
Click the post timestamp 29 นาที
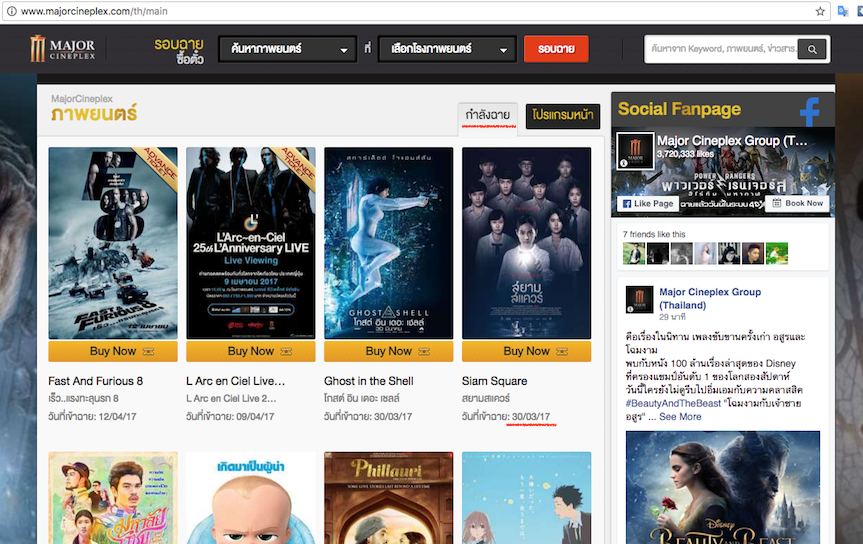[x=672, y=317]
